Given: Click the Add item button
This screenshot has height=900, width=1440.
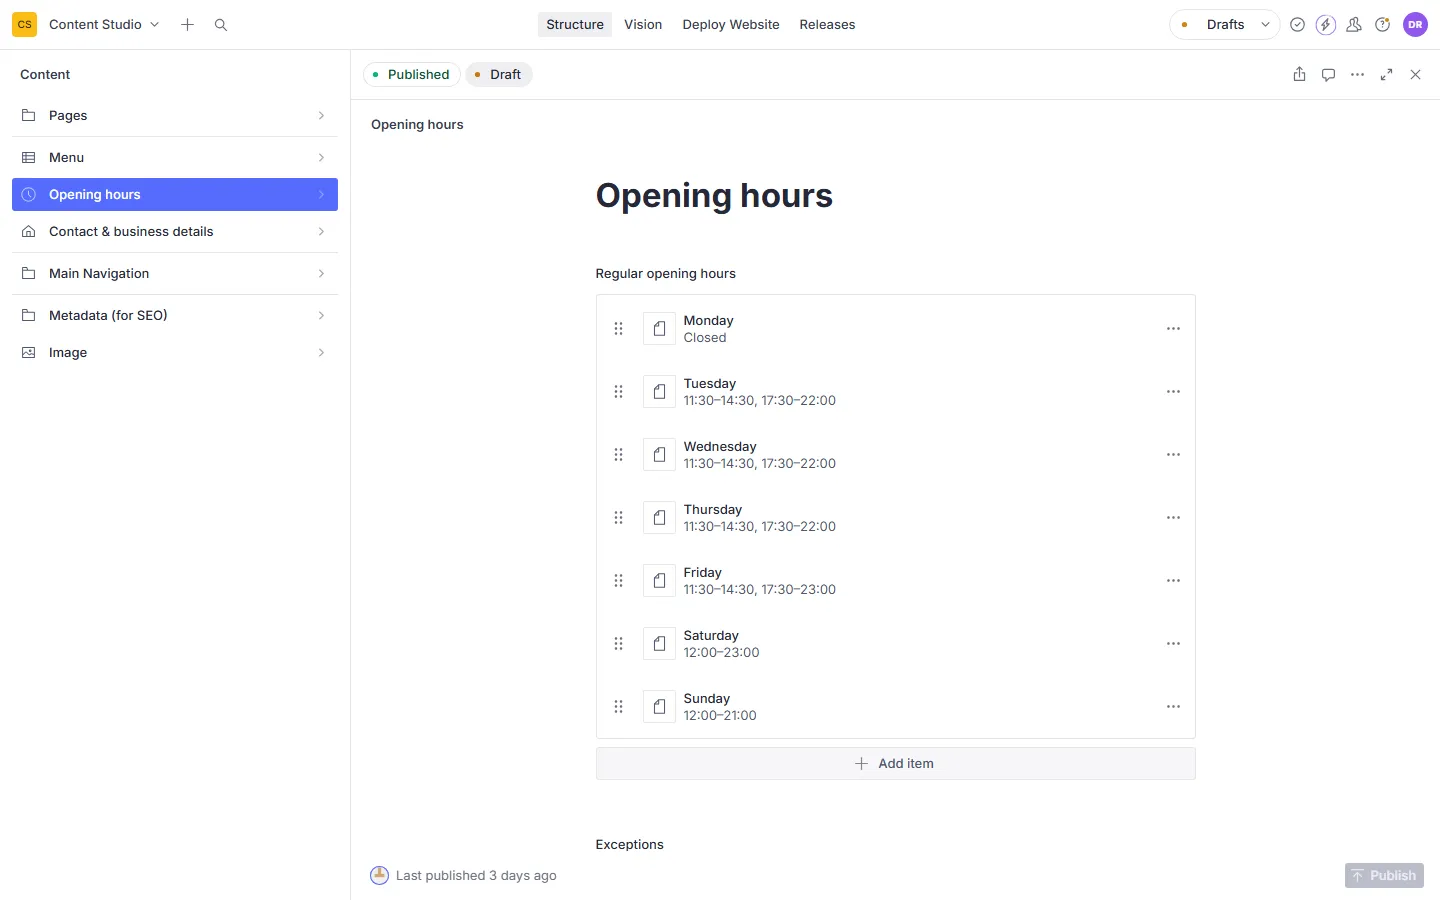Looking at the screenshot, I should click(x=895, y=764).
